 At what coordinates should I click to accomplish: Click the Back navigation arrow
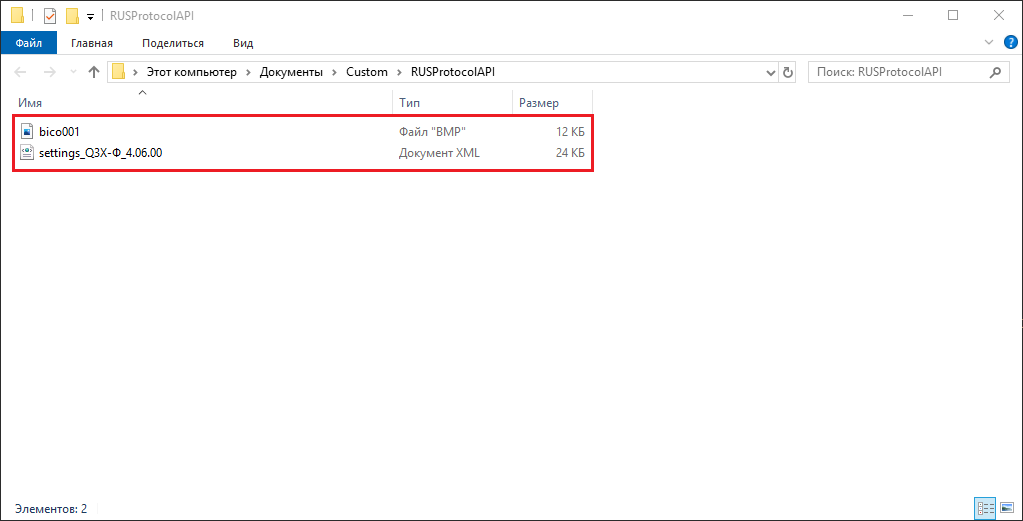(x=20, y=72)
